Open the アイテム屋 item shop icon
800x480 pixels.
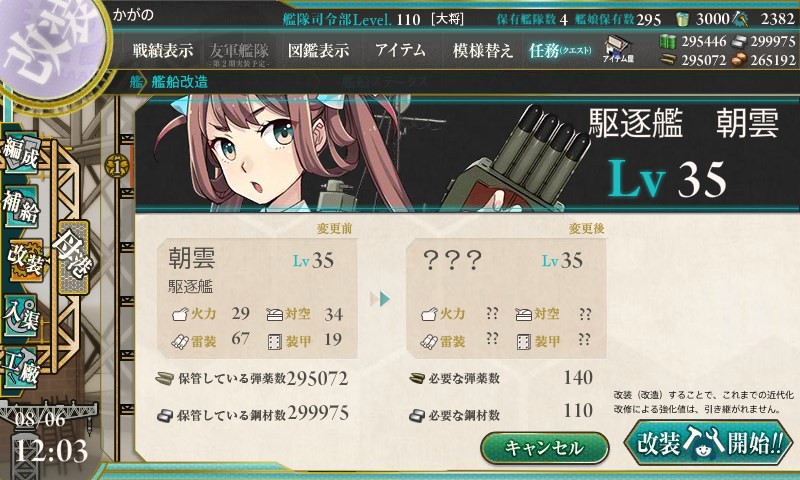coord(618,49)
